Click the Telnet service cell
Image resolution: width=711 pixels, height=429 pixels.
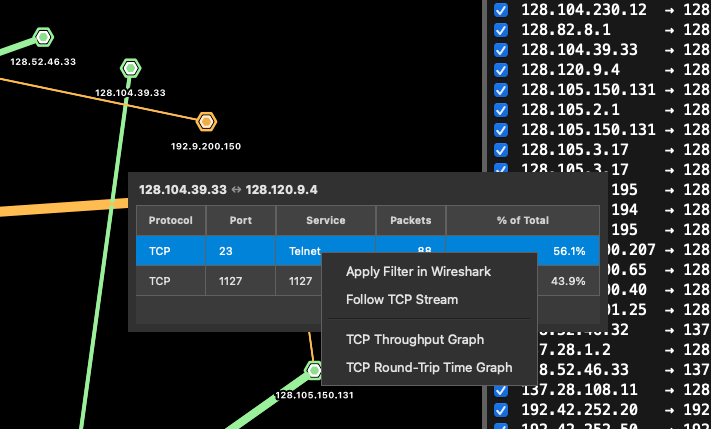tap(305, 251)
